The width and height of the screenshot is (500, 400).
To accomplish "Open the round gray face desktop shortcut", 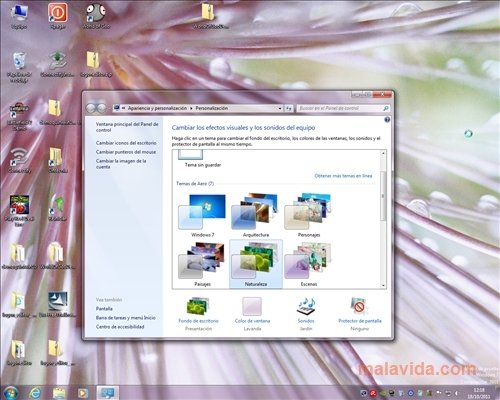I will coord(96,16).
